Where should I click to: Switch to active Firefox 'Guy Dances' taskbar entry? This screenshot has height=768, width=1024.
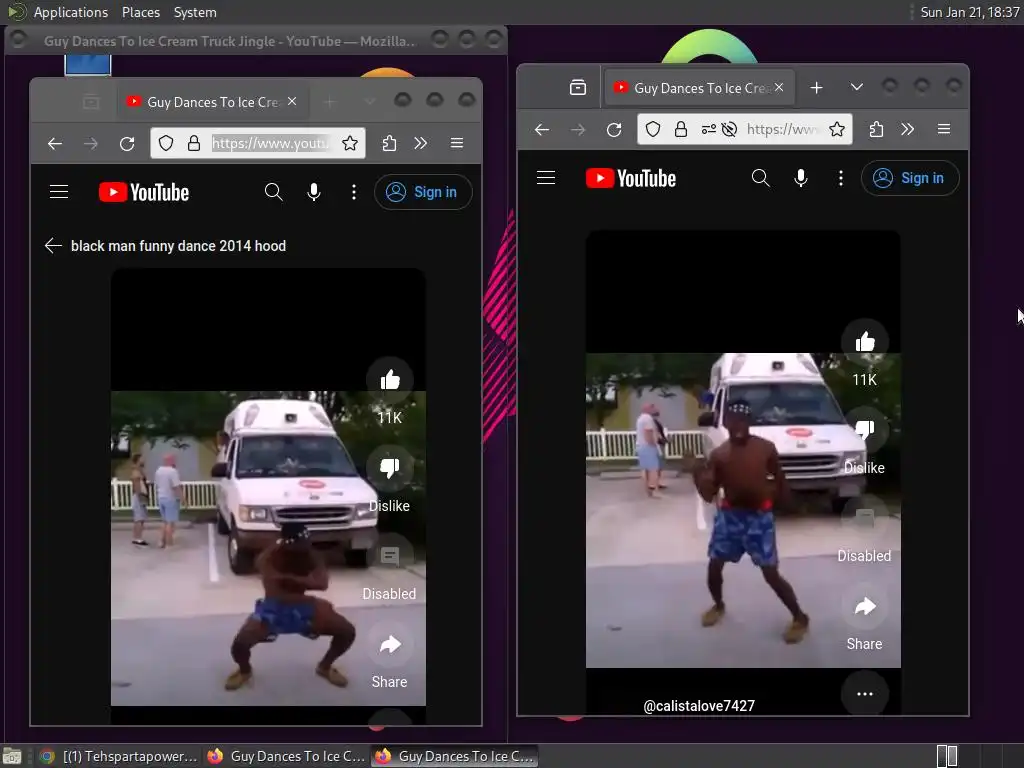[455, 756]
